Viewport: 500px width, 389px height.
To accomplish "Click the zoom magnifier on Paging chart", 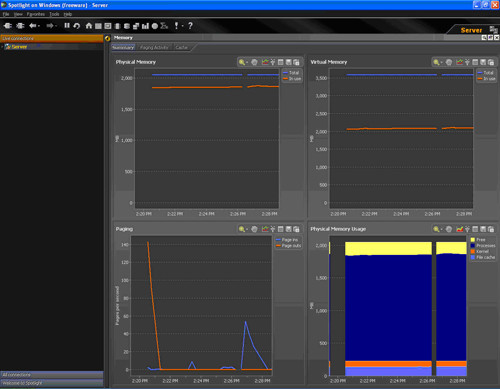I will [242, 229].
